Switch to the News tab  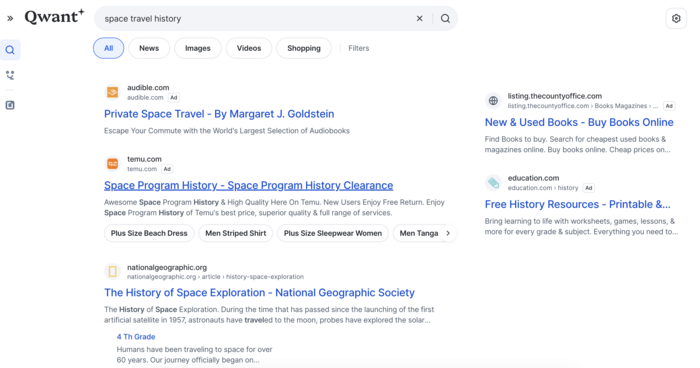(x=149, y=48)
